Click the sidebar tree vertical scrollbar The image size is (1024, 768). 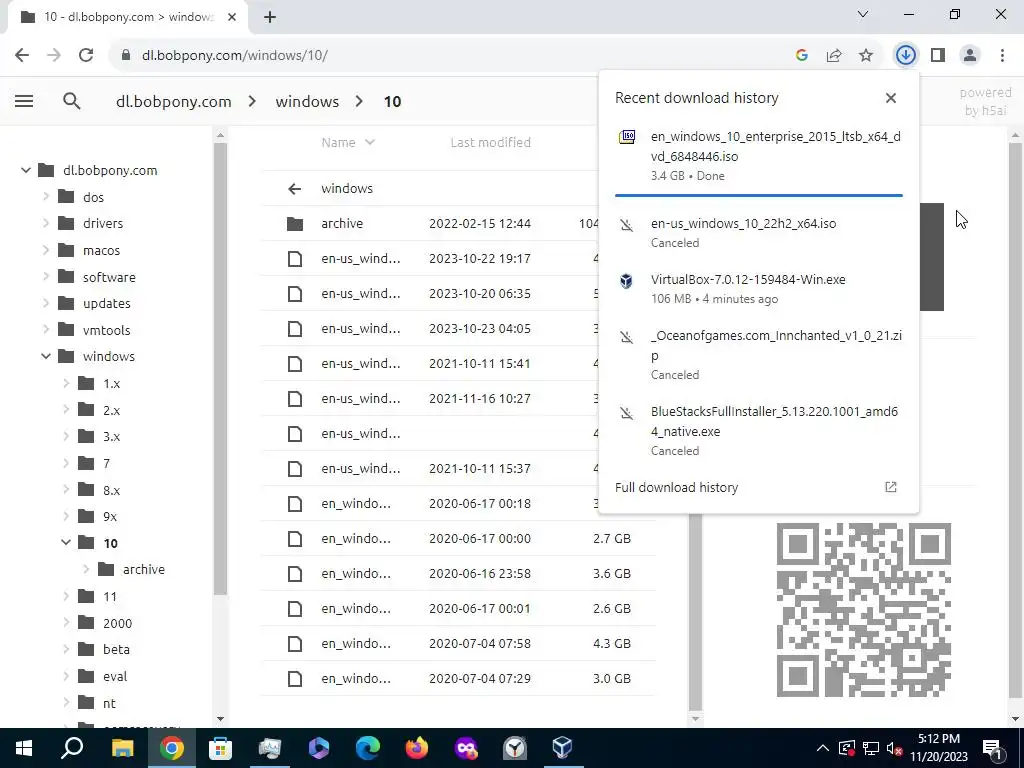220,369
